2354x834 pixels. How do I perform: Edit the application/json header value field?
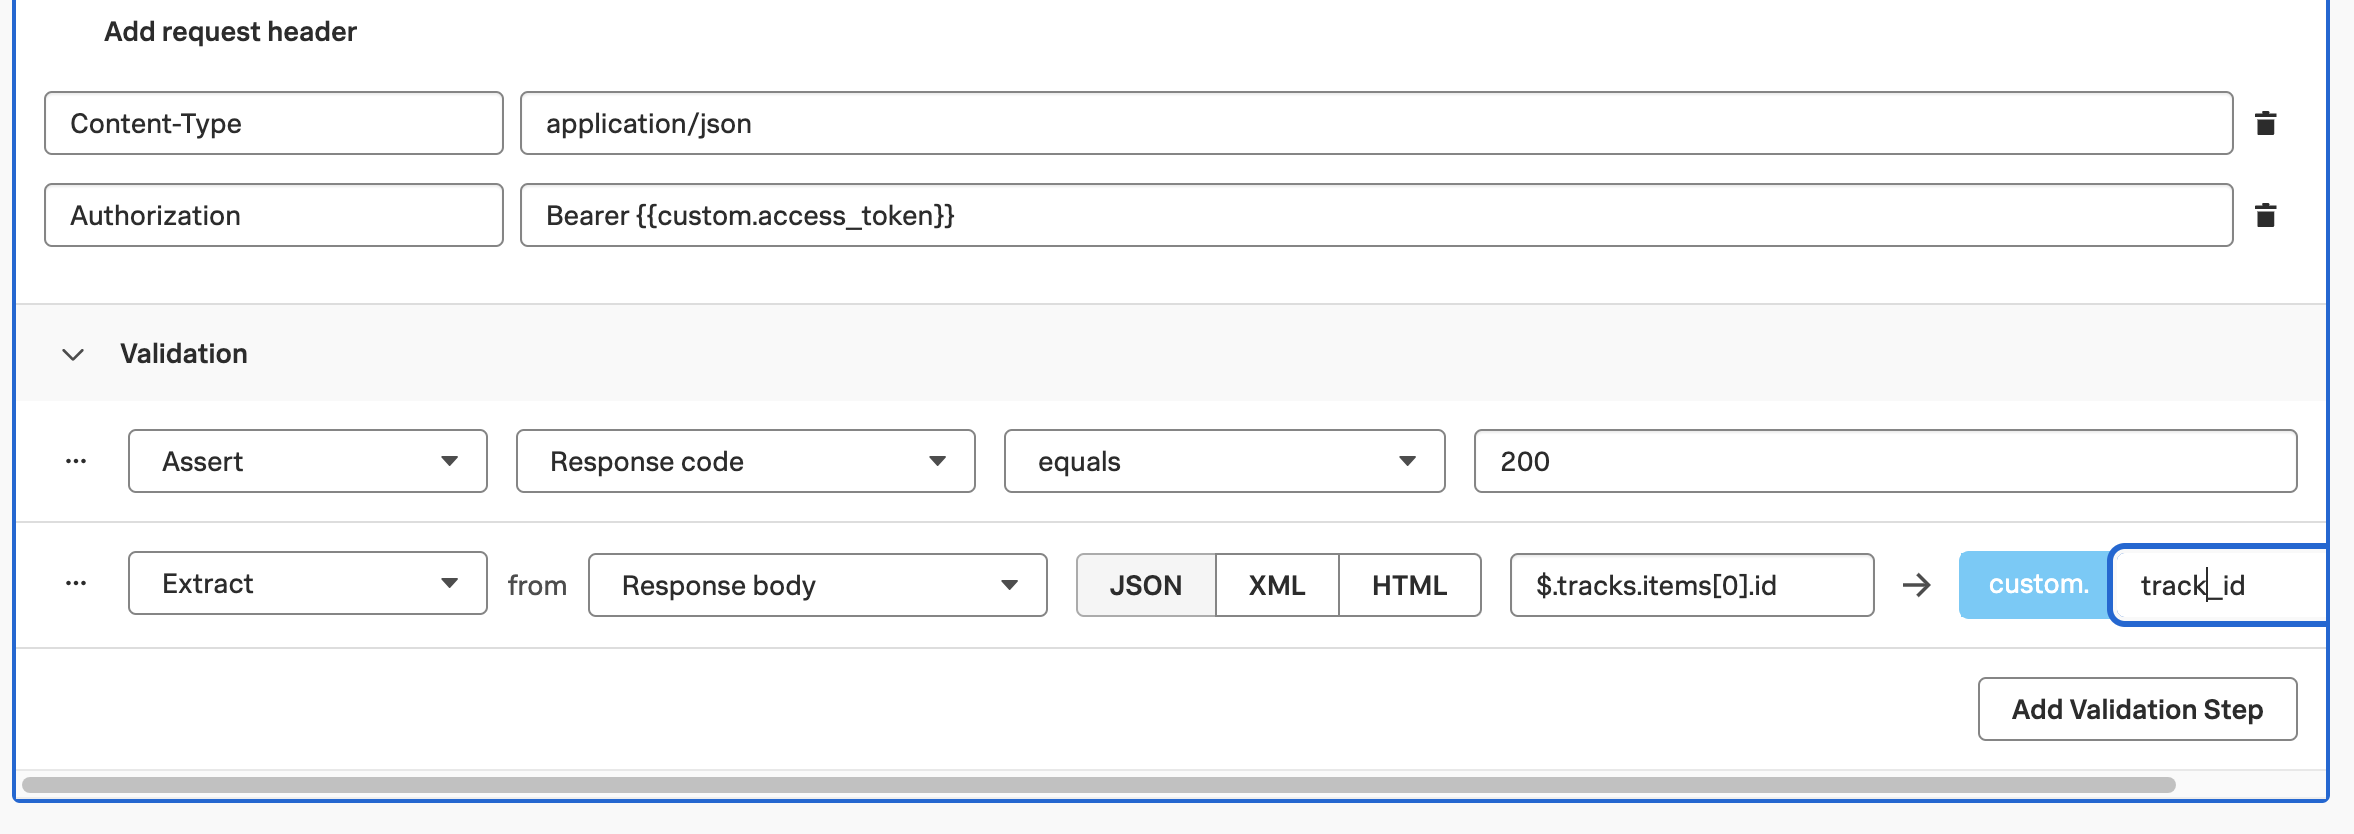click(x=1375, y=123)
